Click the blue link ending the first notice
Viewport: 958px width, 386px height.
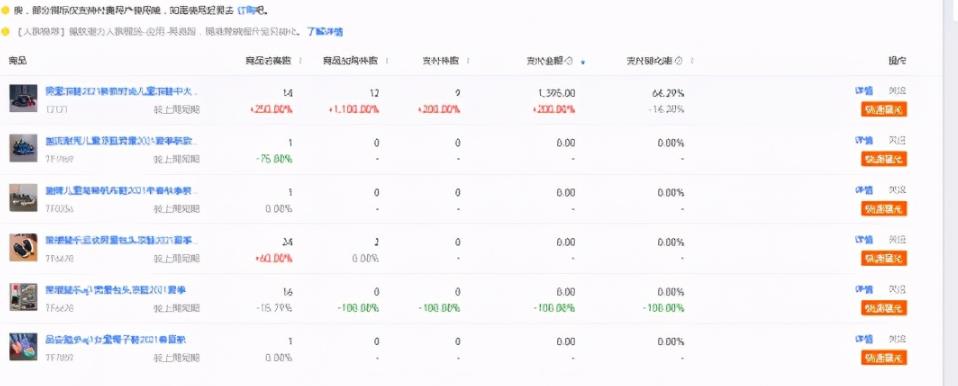(247, 10)
